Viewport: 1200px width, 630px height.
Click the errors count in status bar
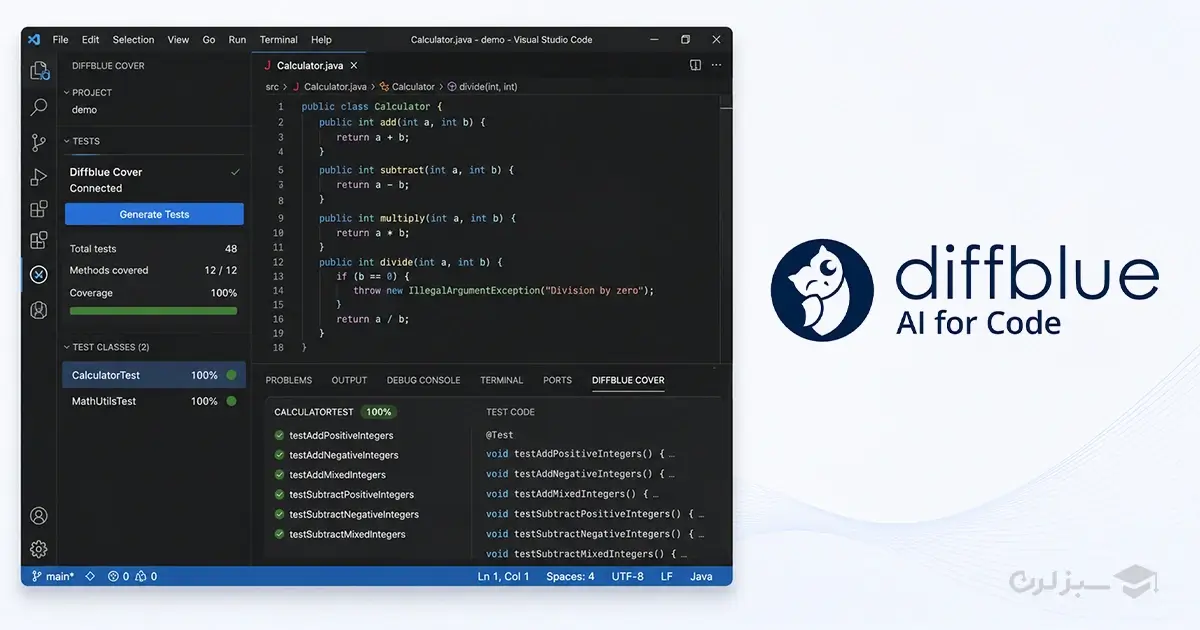point(118,577)
